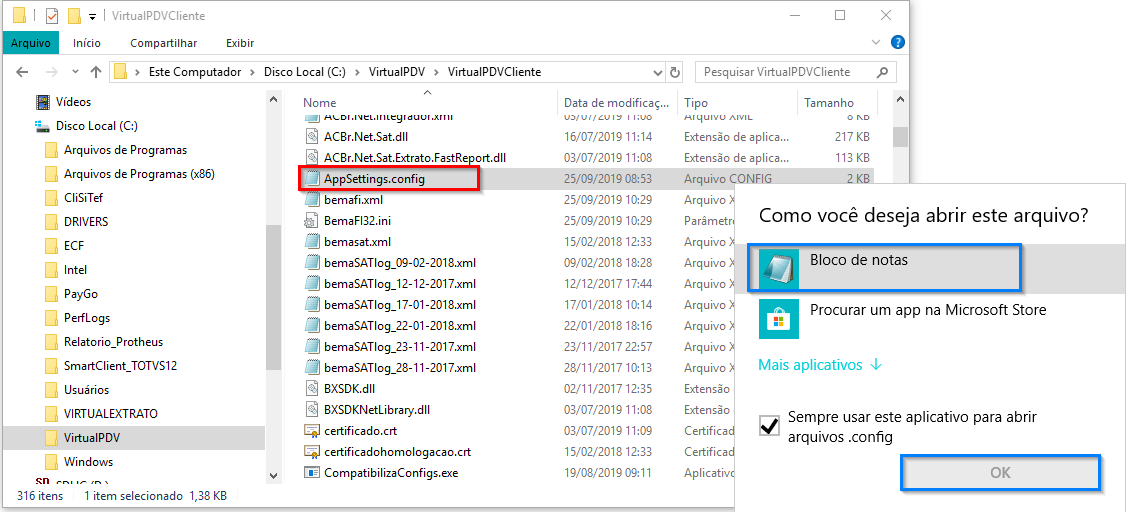Click the bemasat.xml file icon
The image size is (1128, 512).
[x=311, y=242]
